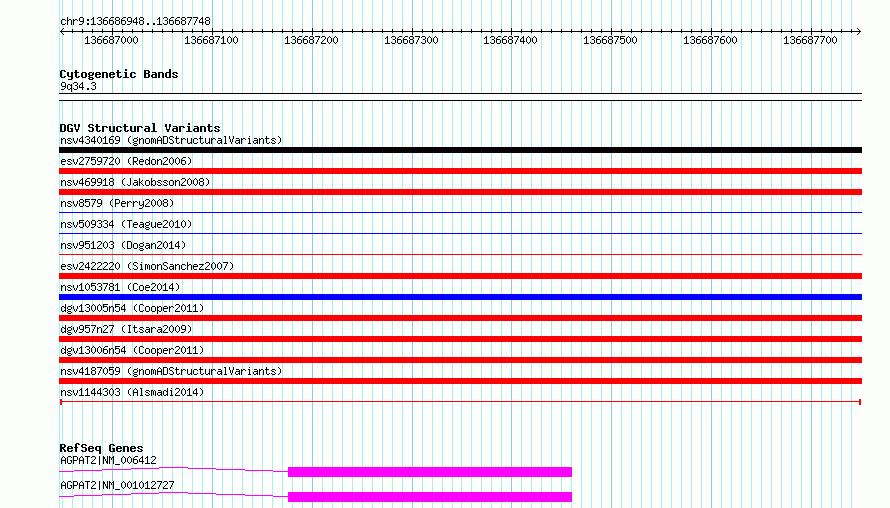
Task: Select the nsv1053781 (Coe2014) label
Action: point(120,287)
